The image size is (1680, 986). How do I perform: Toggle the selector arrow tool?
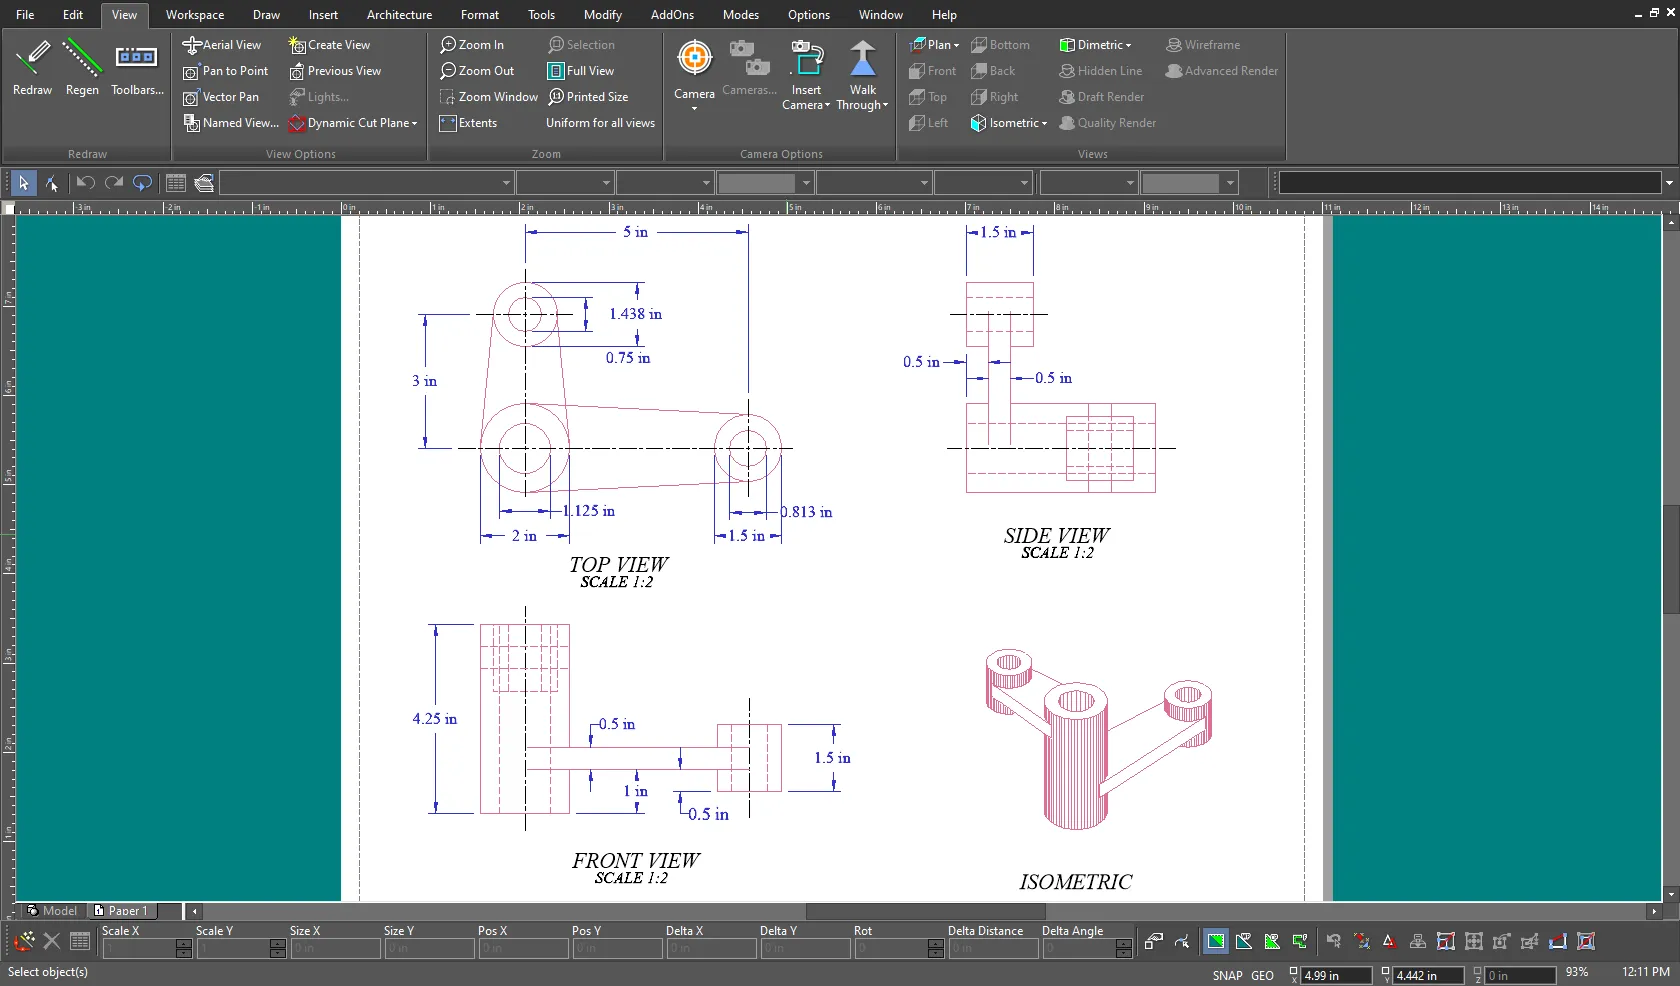pyautogui.click(x=23, y=183)
